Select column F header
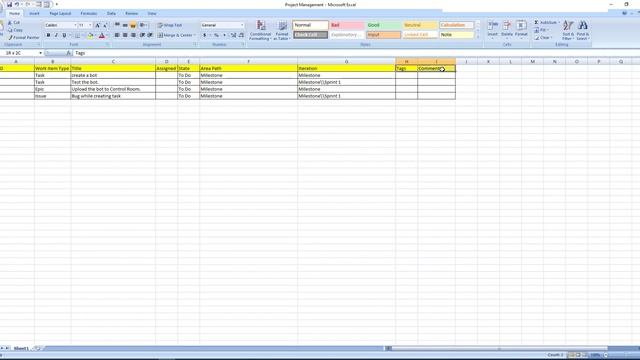 click(x=248, y=62)
